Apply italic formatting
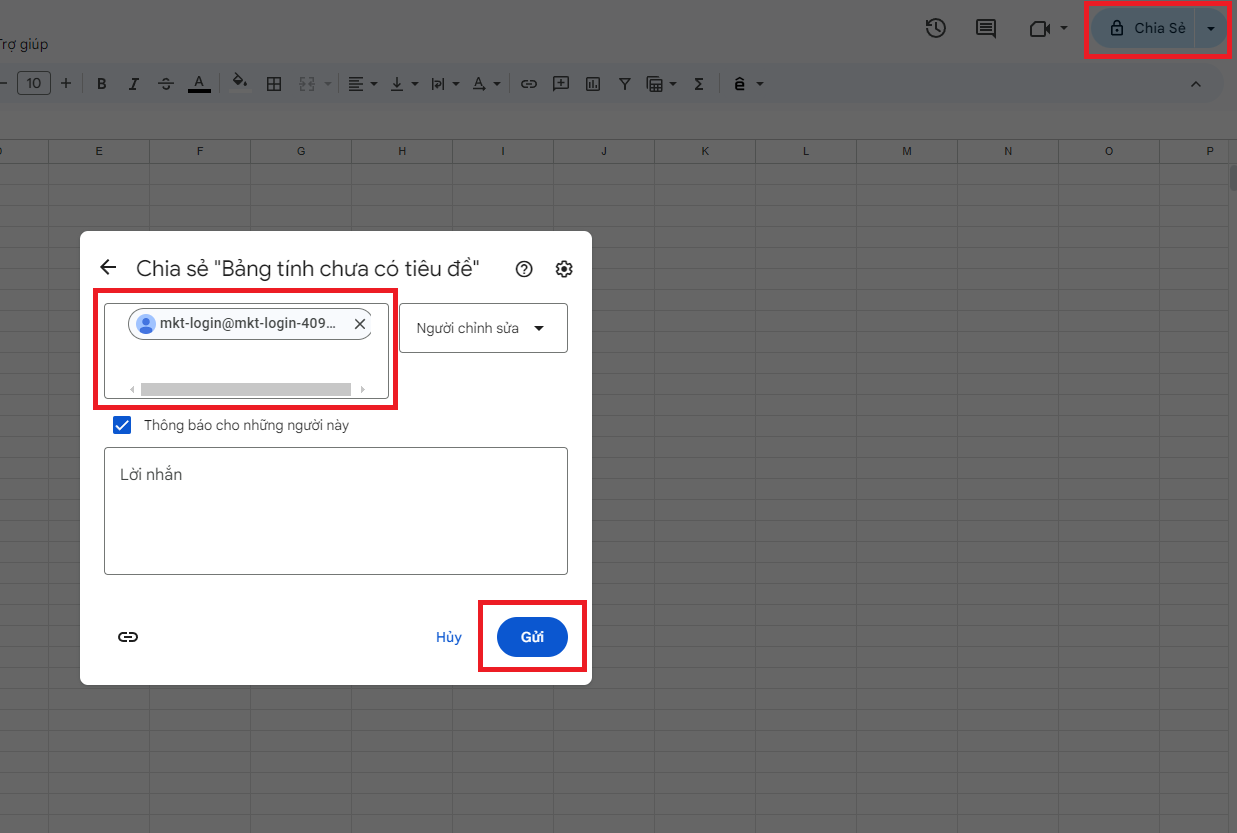Viewport: 1237px width, 833px height. [133, 83]
